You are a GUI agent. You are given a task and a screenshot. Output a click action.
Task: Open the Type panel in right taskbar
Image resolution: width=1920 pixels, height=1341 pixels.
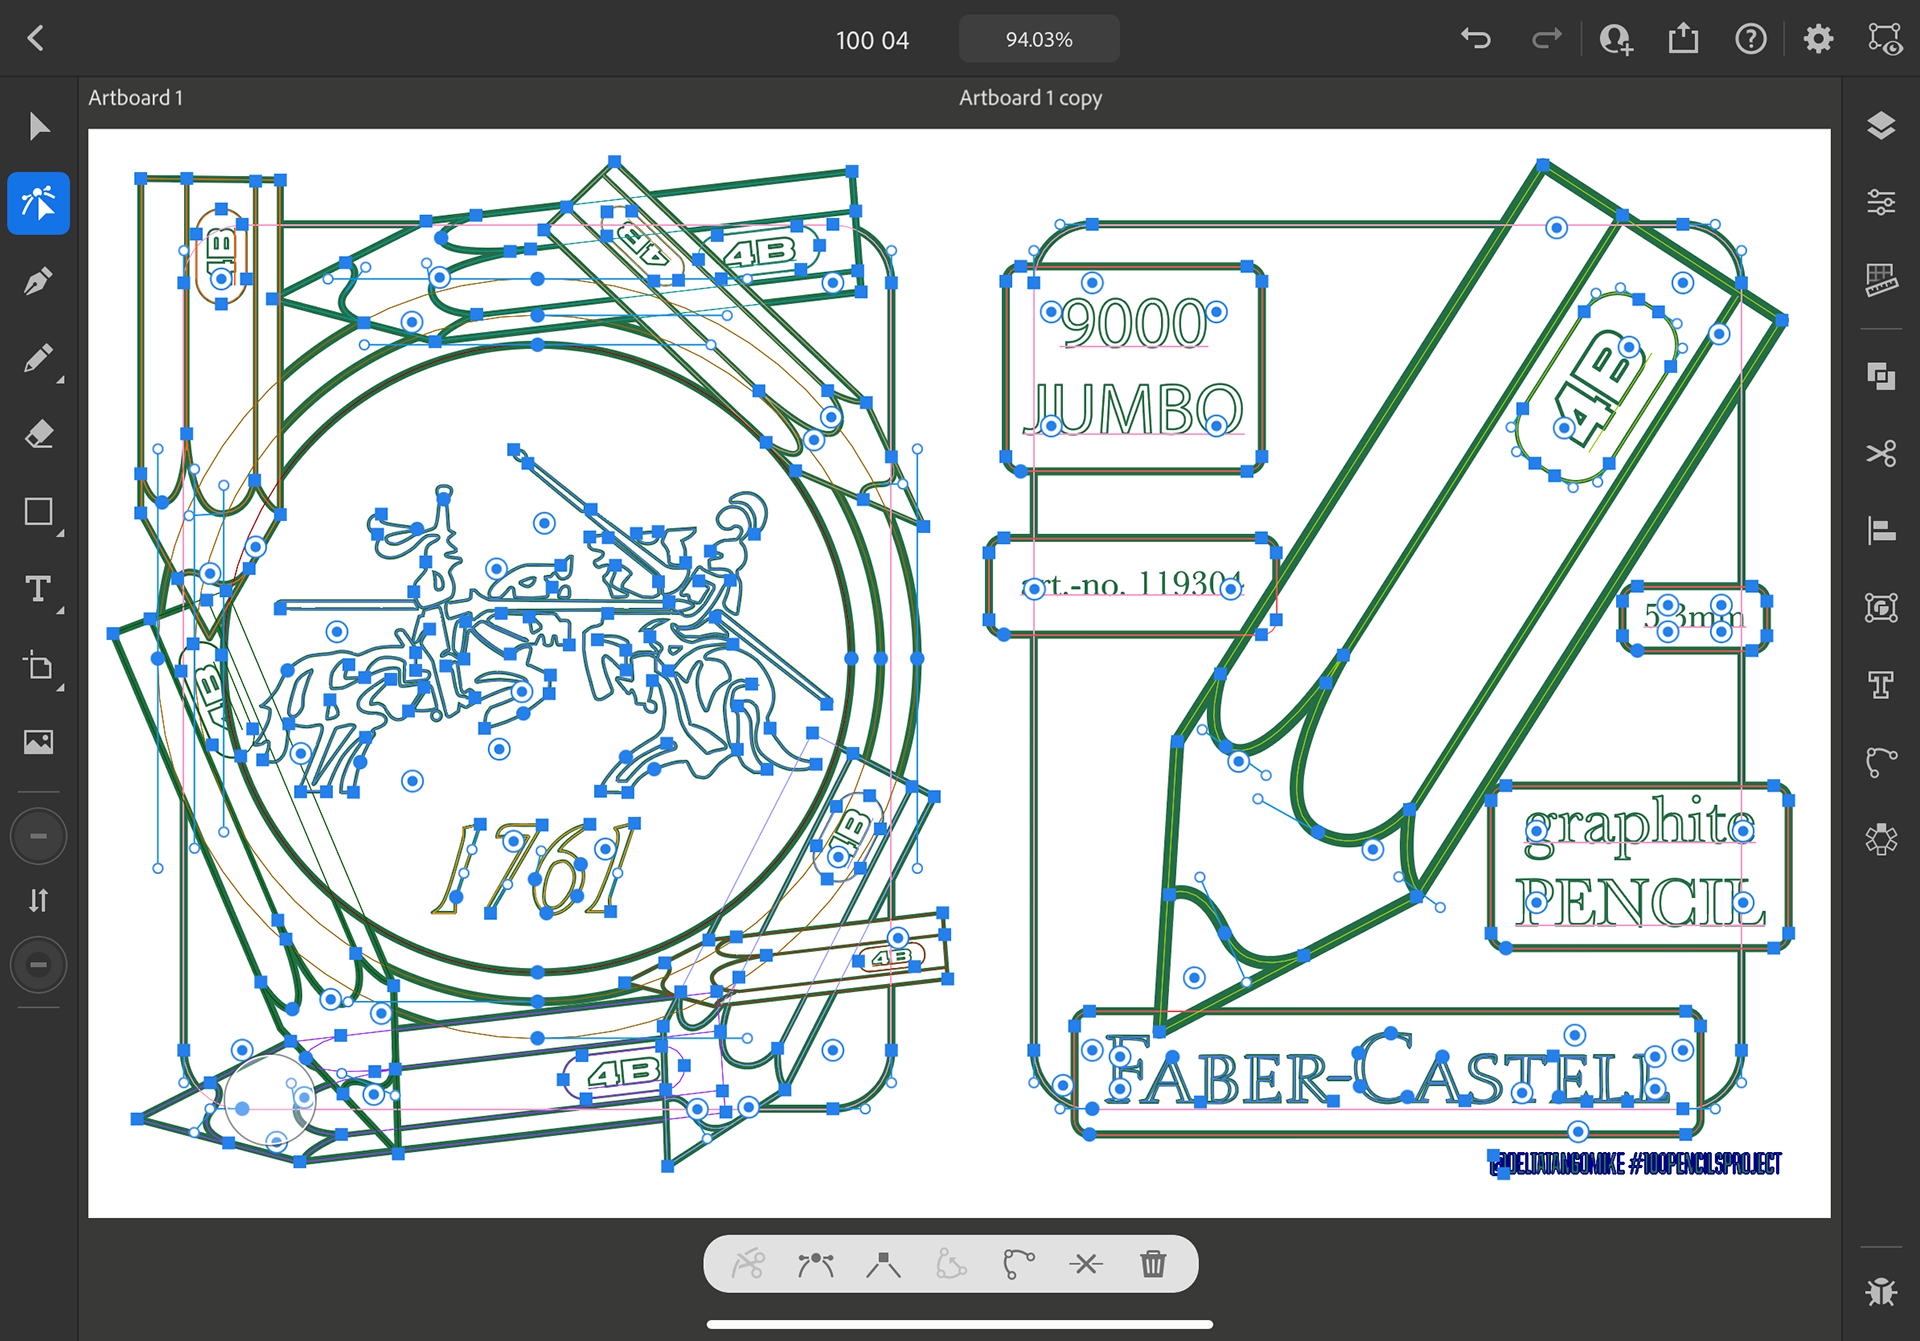[1881, 685]
